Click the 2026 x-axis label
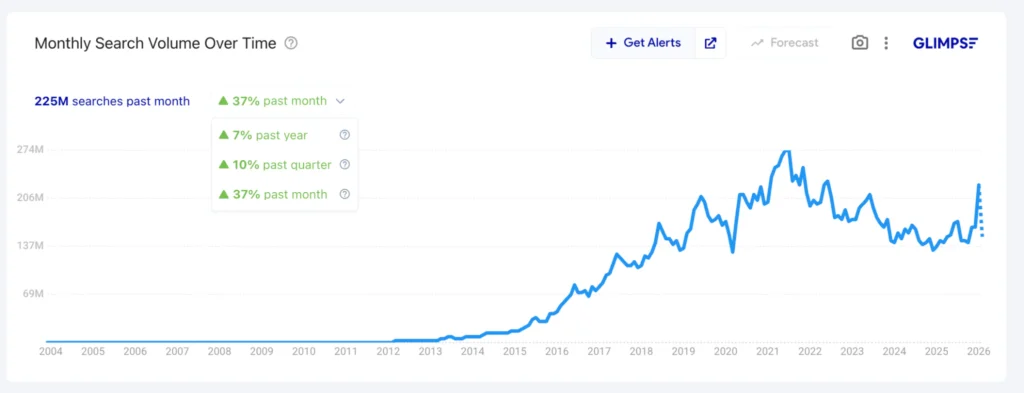Screen dimensions: 1024x393 click(978, 351)
